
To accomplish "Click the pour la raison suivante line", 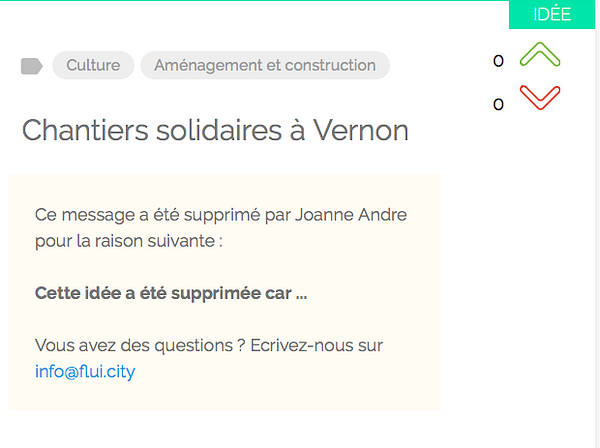I will 129,241.
